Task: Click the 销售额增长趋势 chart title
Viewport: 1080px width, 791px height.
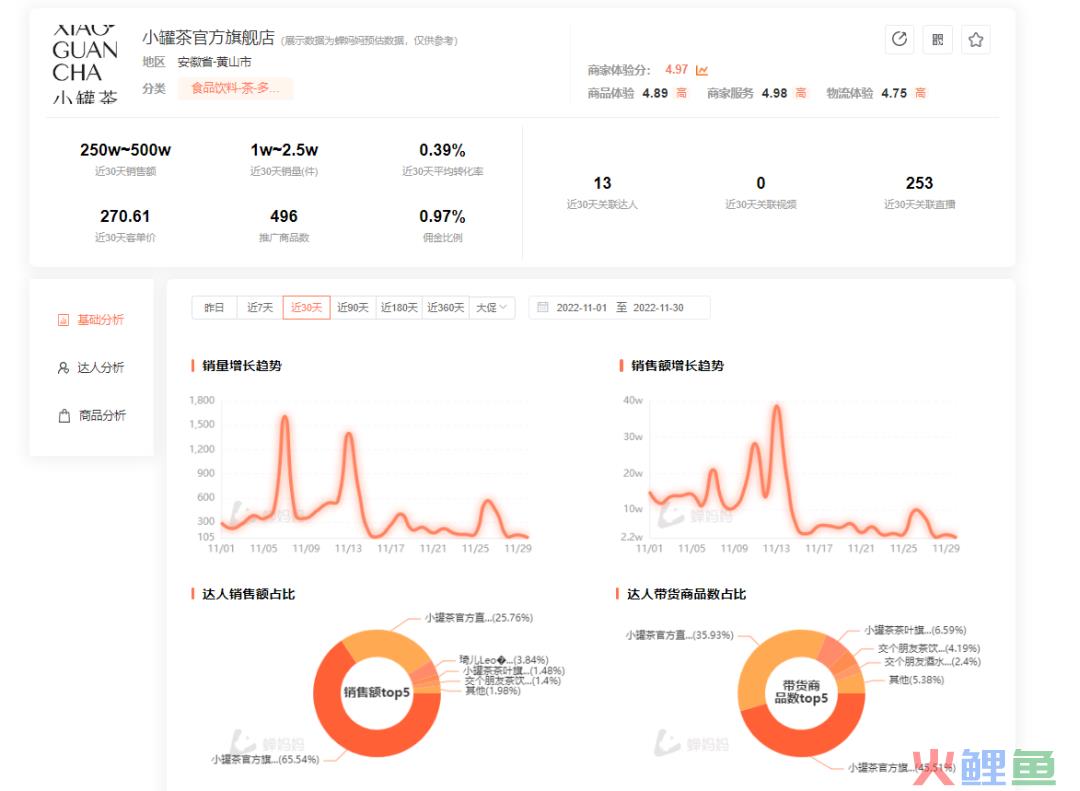Action: tap(677, 366)
